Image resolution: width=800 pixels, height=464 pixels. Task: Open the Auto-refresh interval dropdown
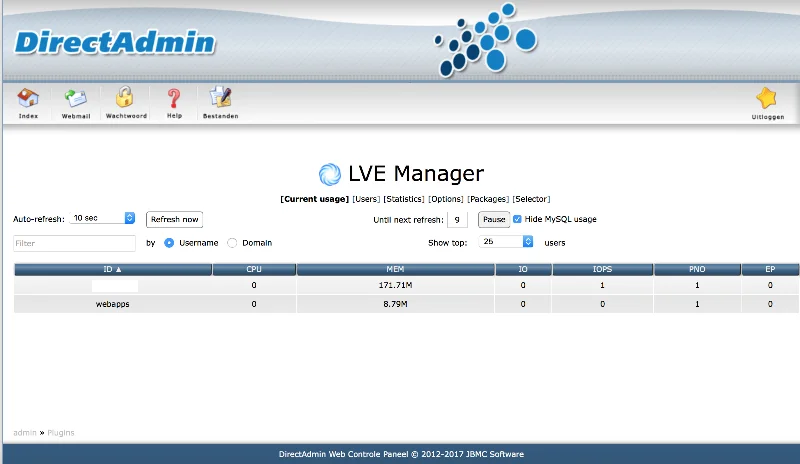click(x=102, y=218)
